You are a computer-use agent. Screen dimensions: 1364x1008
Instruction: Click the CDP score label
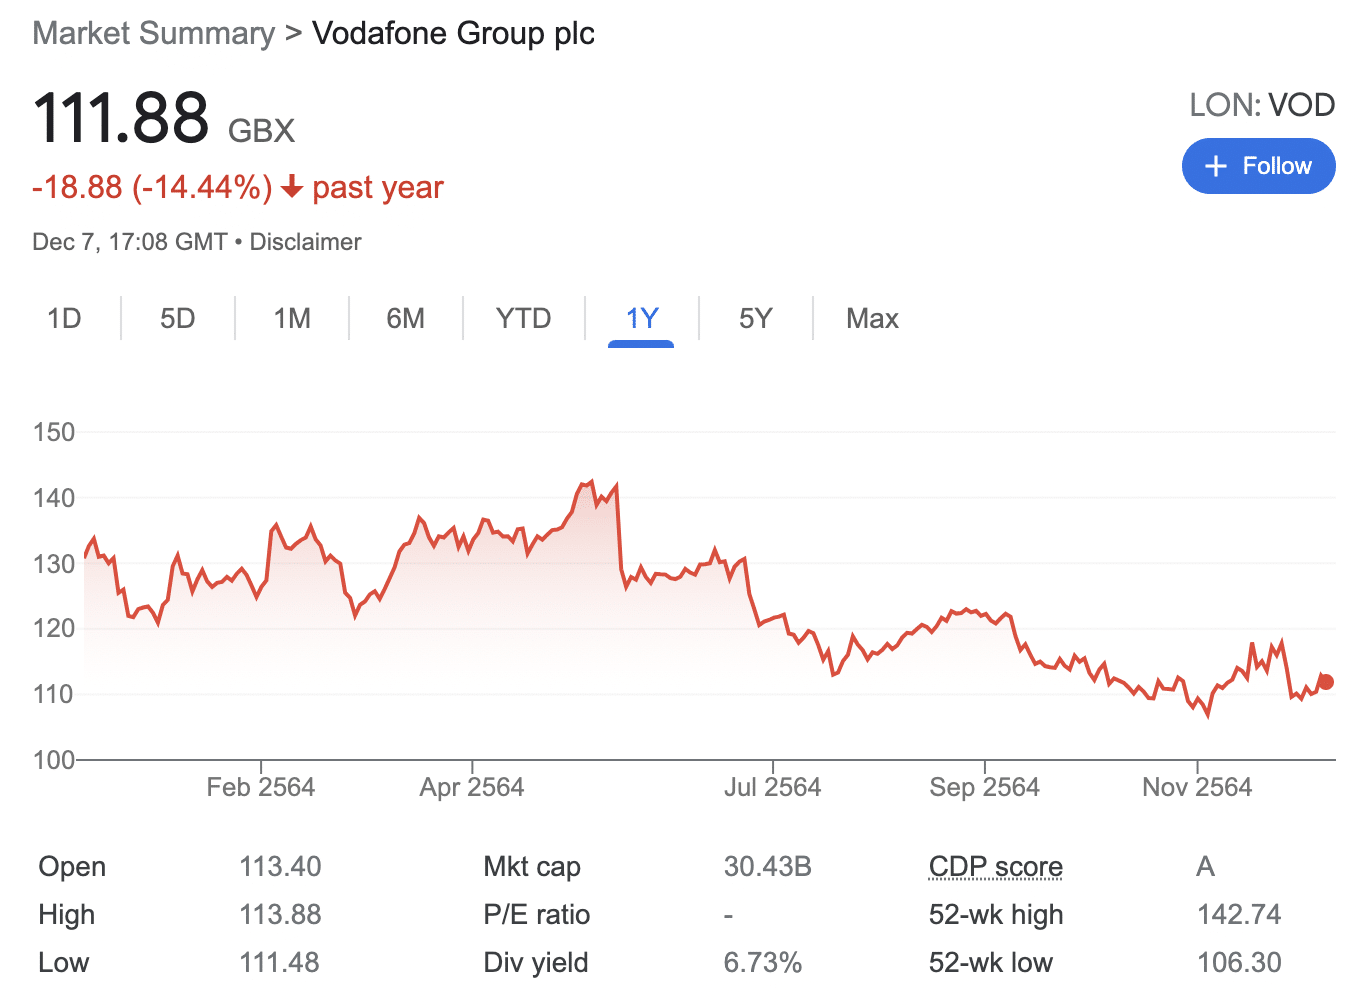[995, 866]
